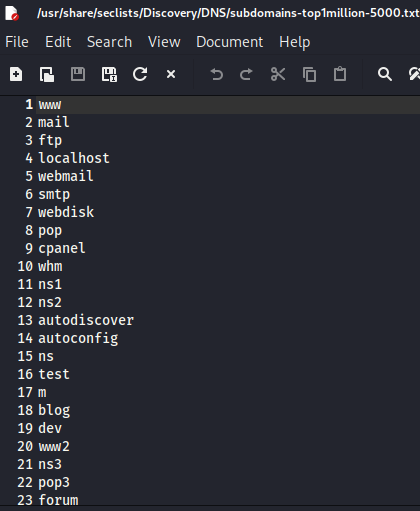Image resolution: width=420 pixels, height=511 pixels.
Task: Open the View menu
Action: pyautogui.click(x=164, y=42)
